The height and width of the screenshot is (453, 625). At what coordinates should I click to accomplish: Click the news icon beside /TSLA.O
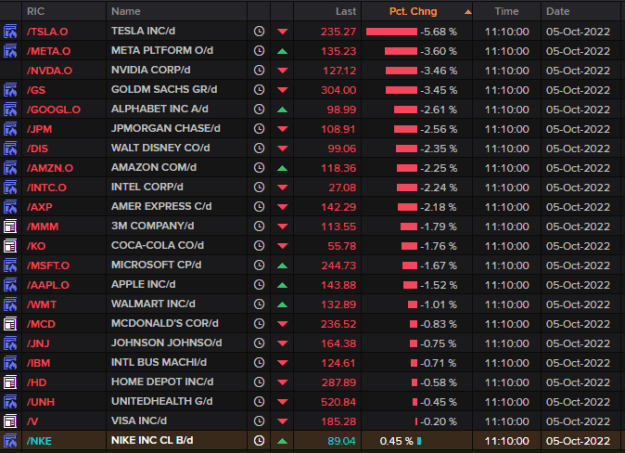click(10, 32)
